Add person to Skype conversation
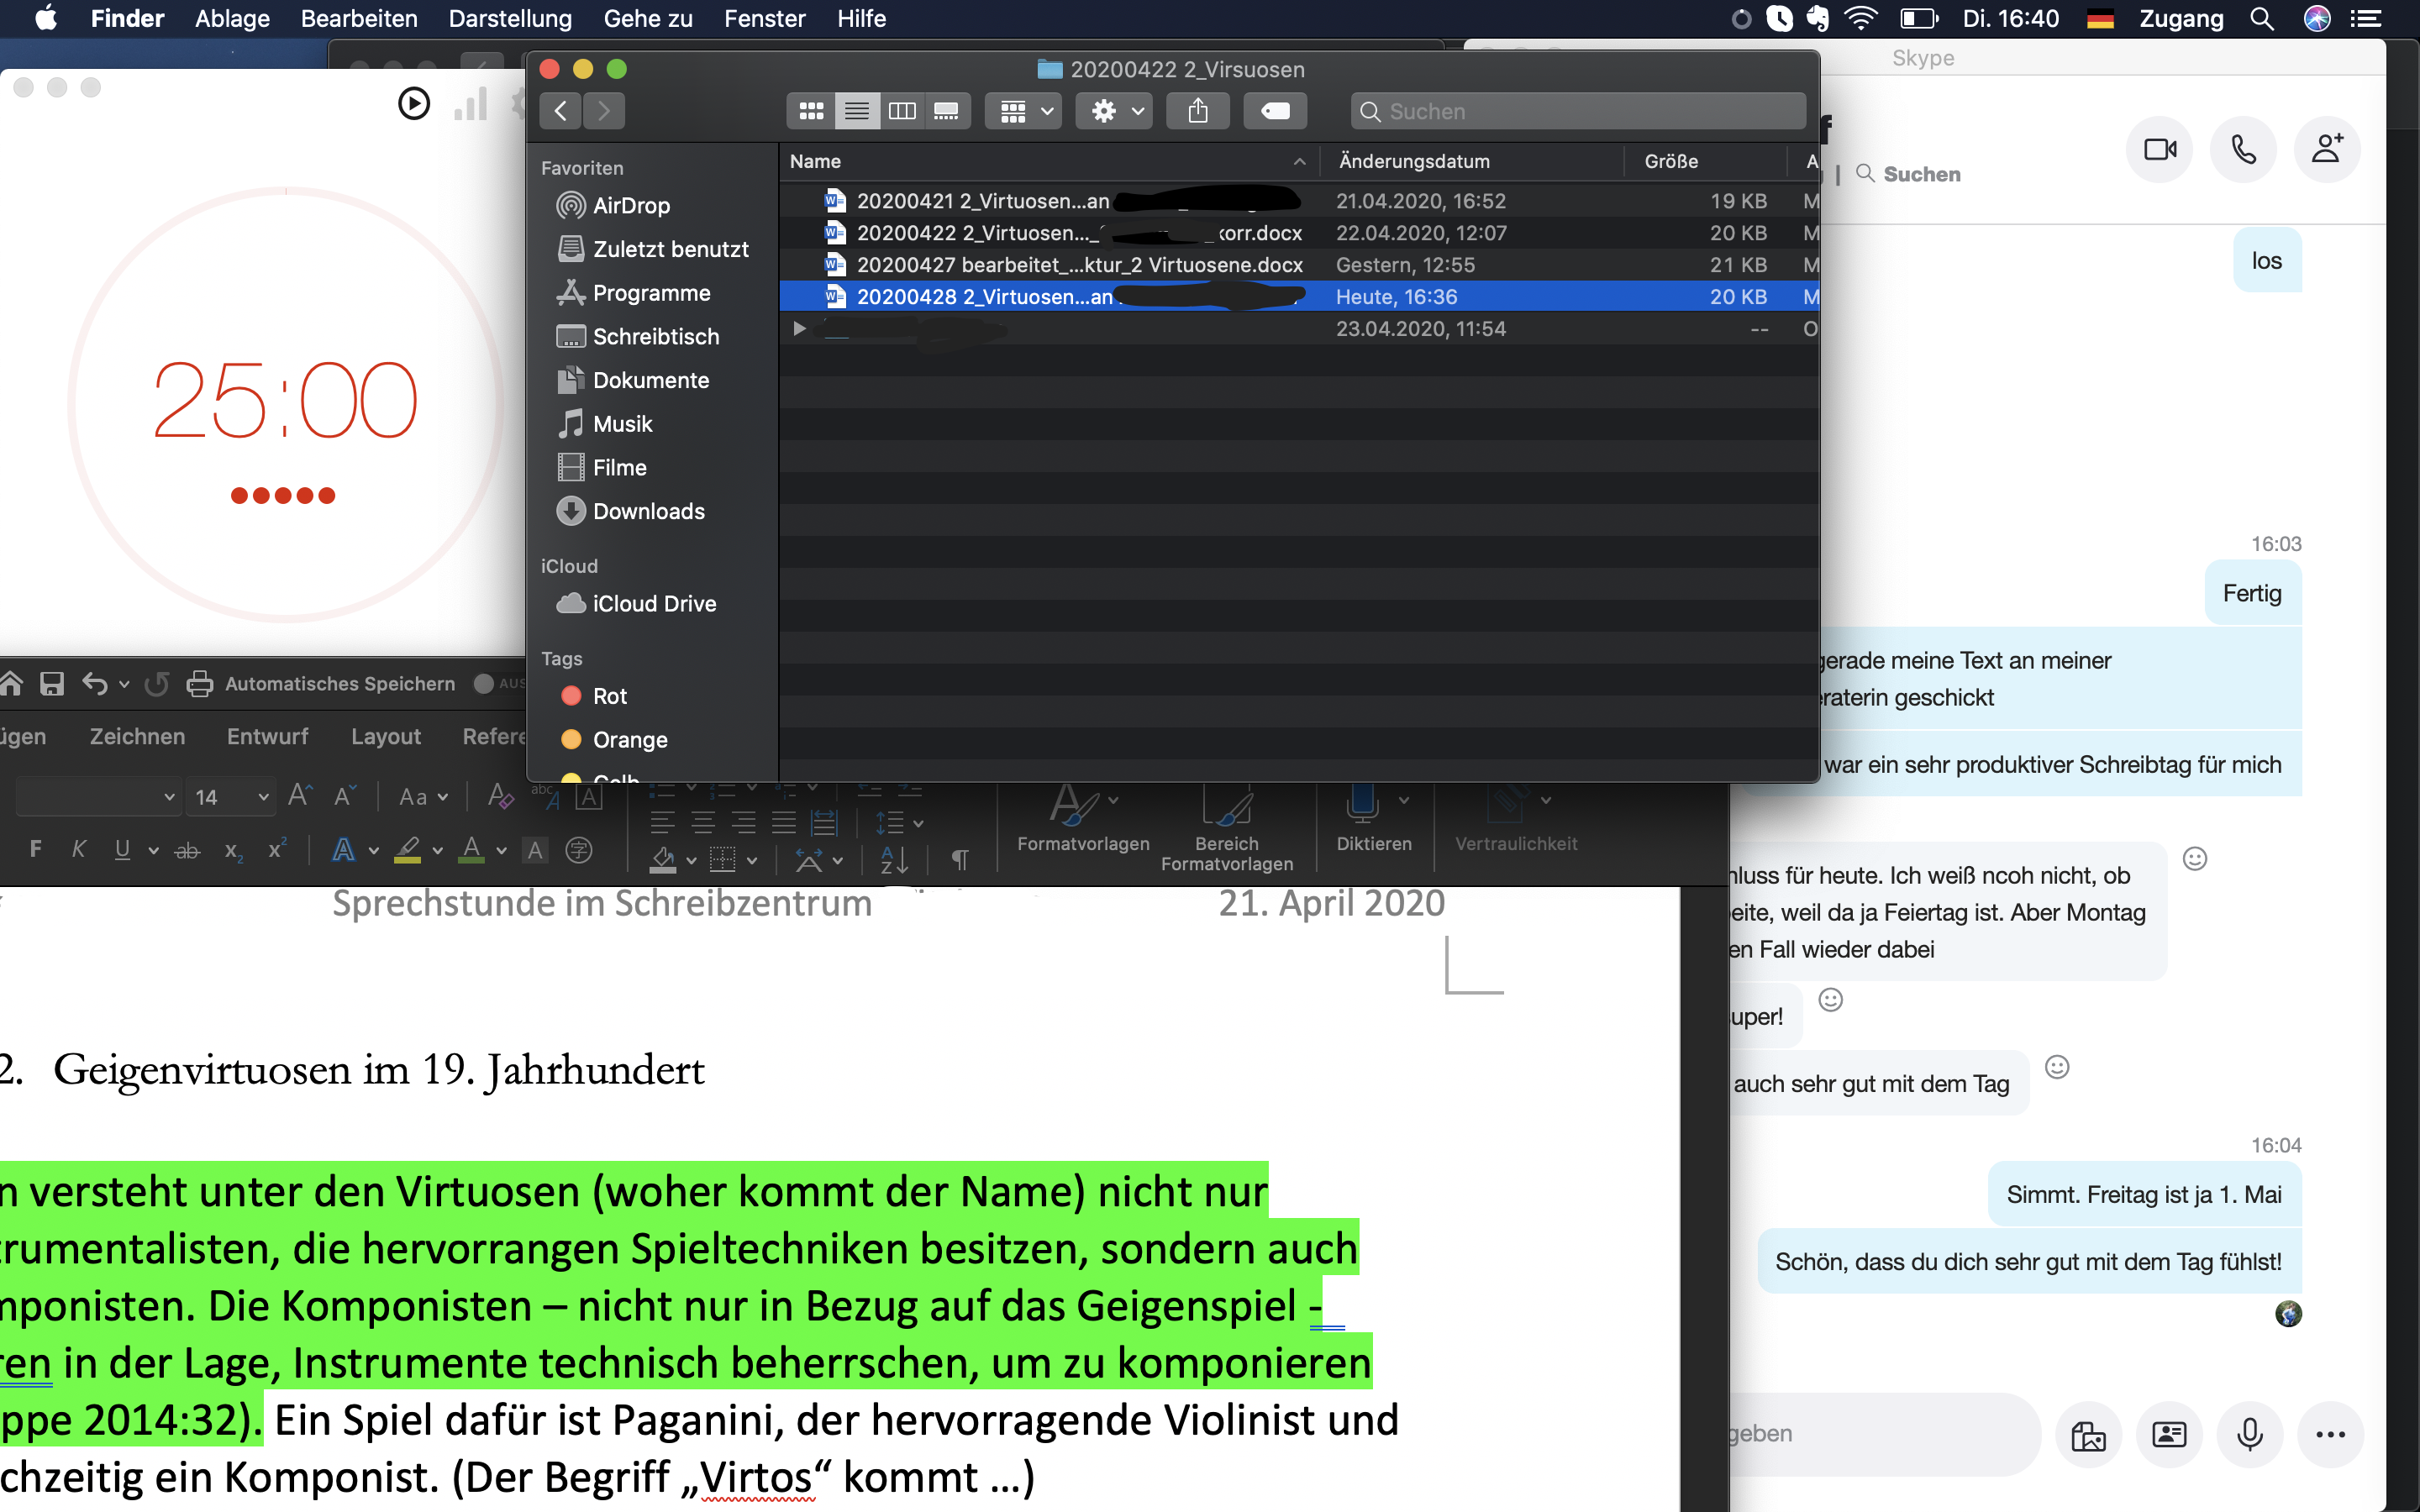The width and height of the screenshot is (2420, 1512). point(2327,150)
